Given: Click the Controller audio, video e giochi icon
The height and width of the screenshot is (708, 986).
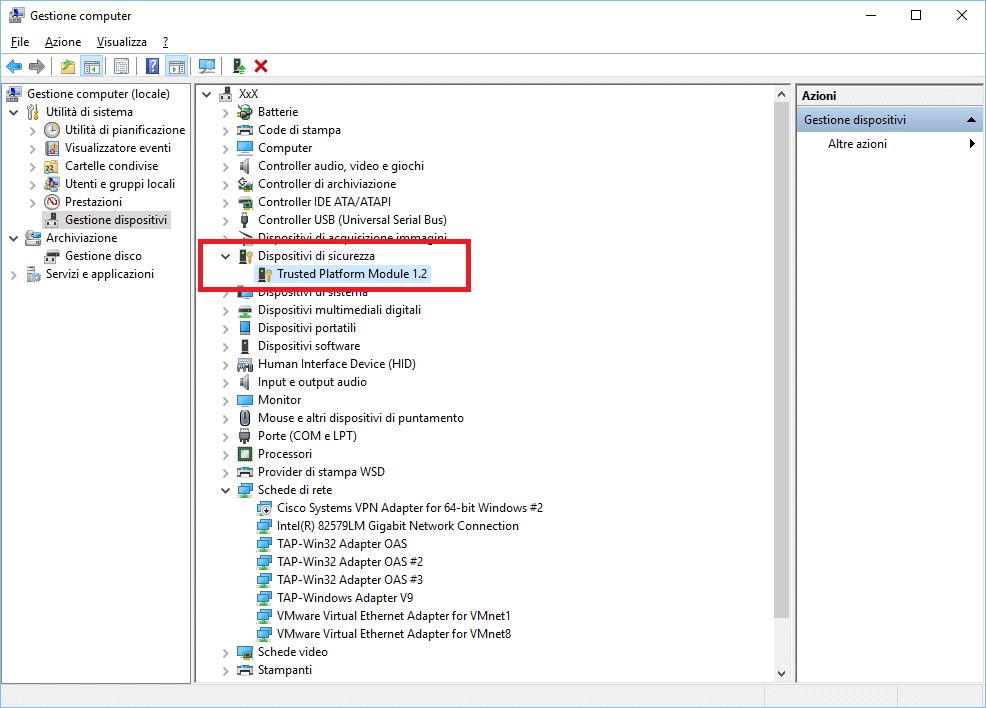Looking at the screenshot, I should [245, 166].
